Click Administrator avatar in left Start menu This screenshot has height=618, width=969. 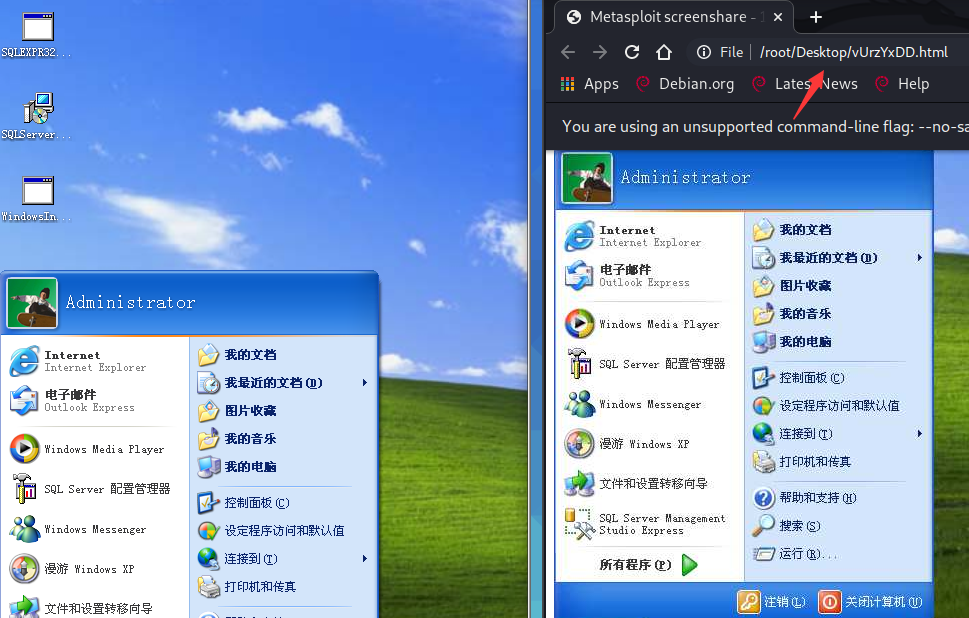pyautogui.click(x=32, y=303)
